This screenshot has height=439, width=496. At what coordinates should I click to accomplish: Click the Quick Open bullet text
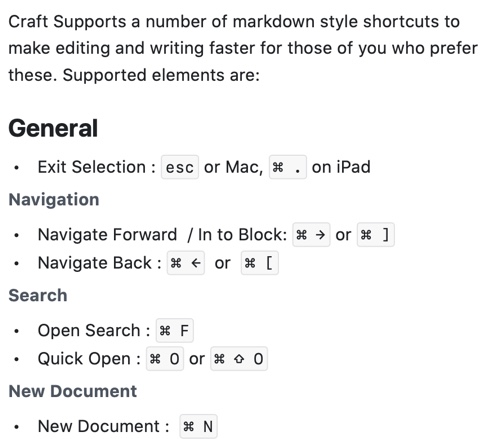pyautogui.click(x=89, y=359)
